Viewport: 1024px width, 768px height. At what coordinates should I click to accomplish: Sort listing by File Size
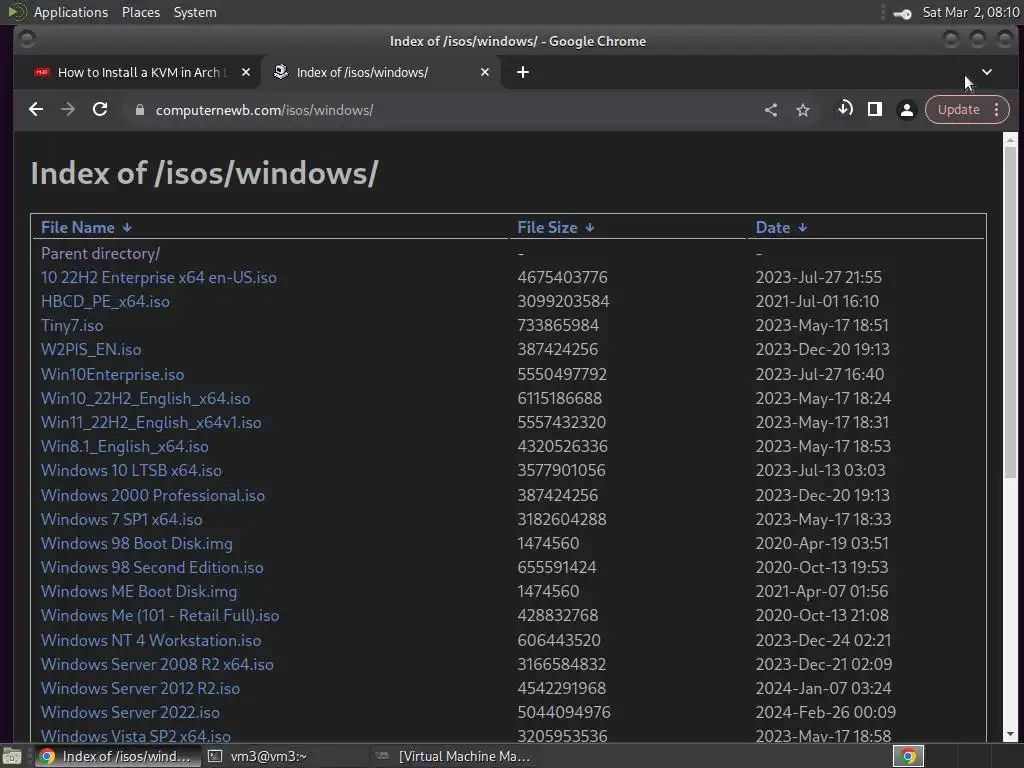click(x=547, y=227)
